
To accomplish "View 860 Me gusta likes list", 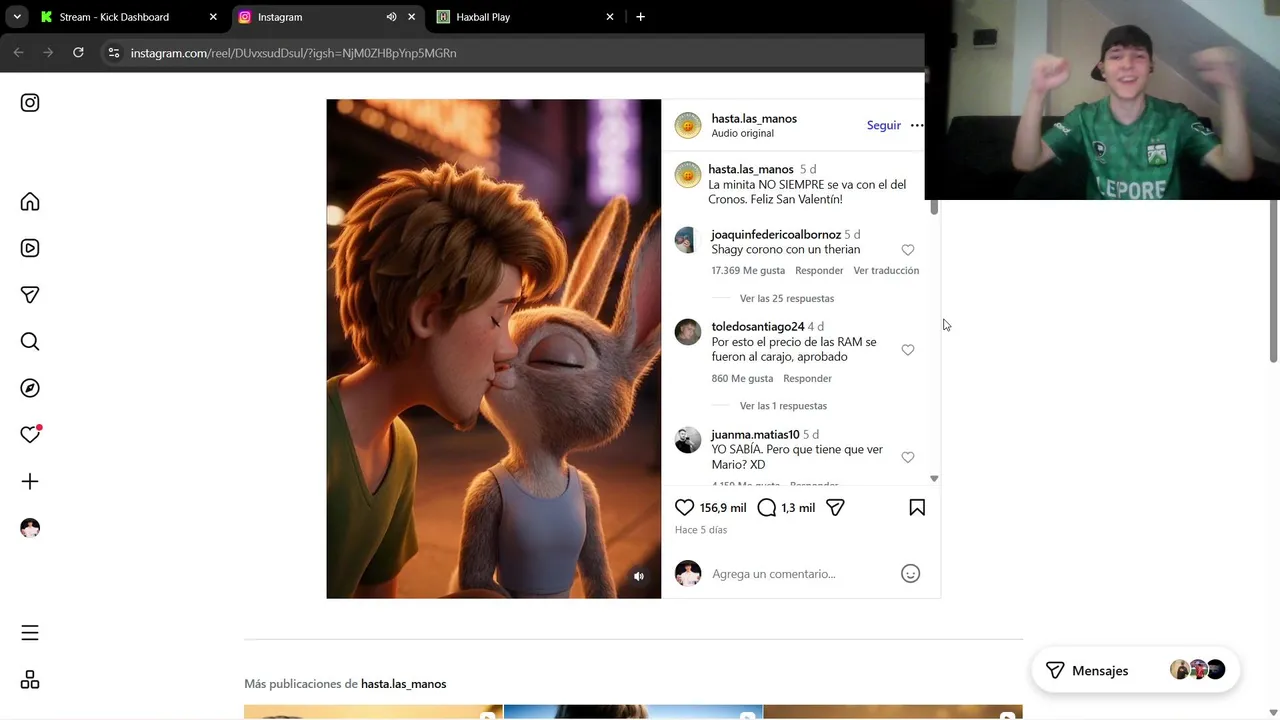I will pos(742,379).
